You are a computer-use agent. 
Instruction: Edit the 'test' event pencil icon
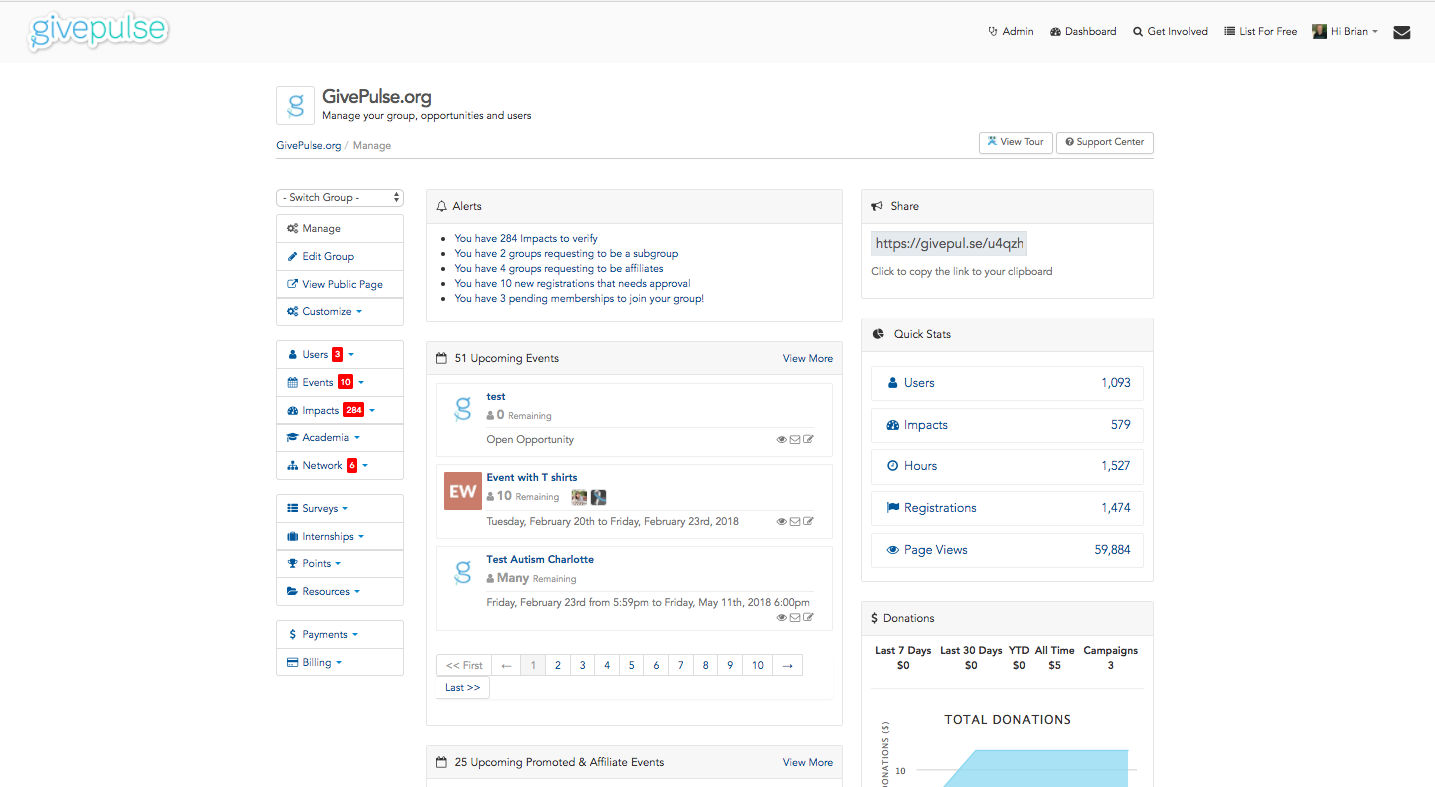coord(808,439)
